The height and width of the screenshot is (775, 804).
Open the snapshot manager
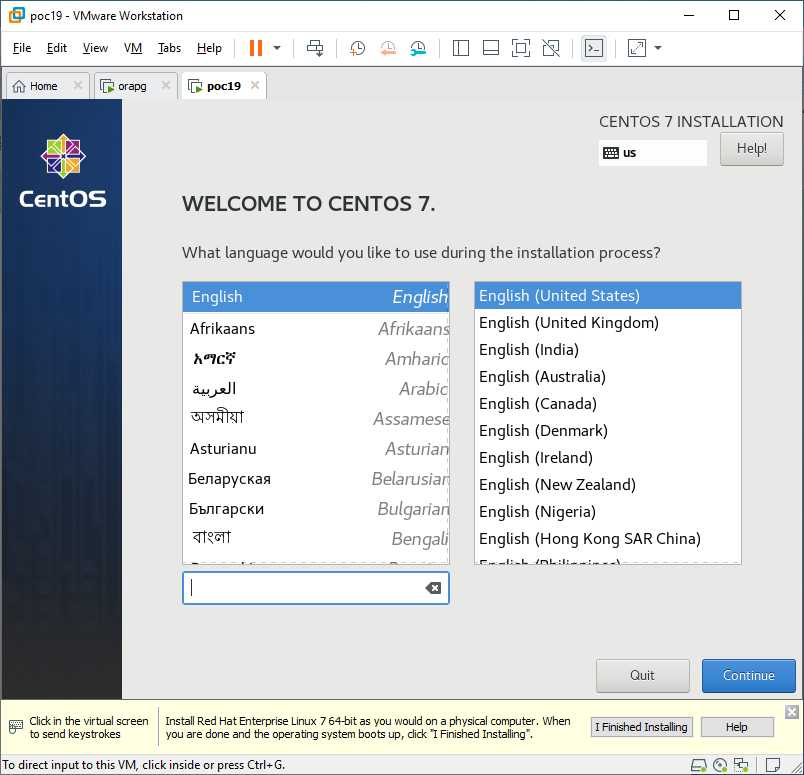(x=418, y=48)
